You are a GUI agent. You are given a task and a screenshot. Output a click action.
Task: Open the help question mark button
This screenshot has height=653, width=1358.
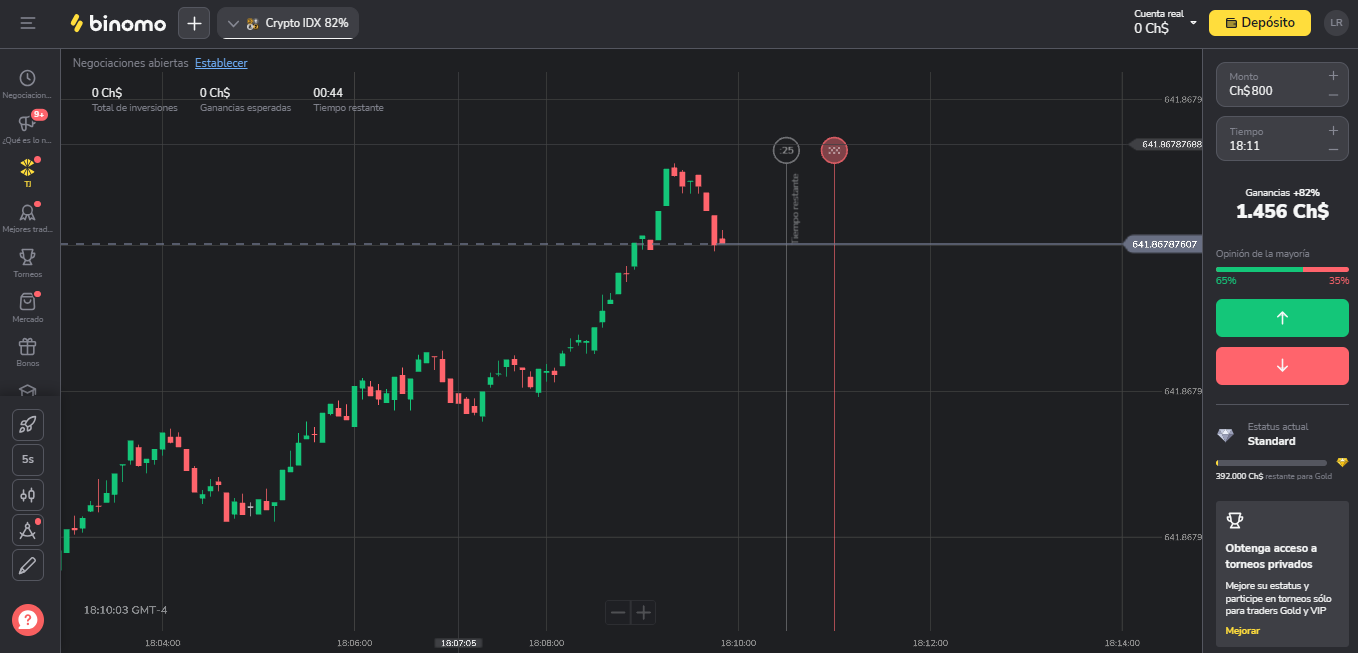(28, 620)
